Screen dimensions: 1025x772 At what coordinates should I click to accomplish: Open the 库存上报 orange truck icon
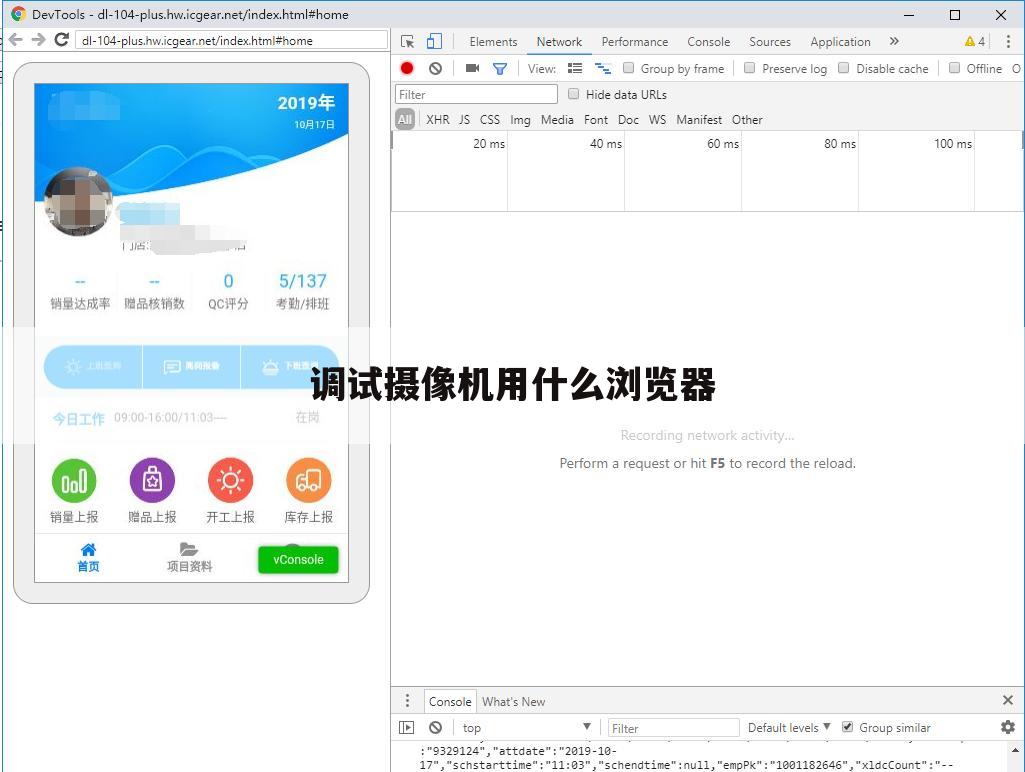click(309, 480)
